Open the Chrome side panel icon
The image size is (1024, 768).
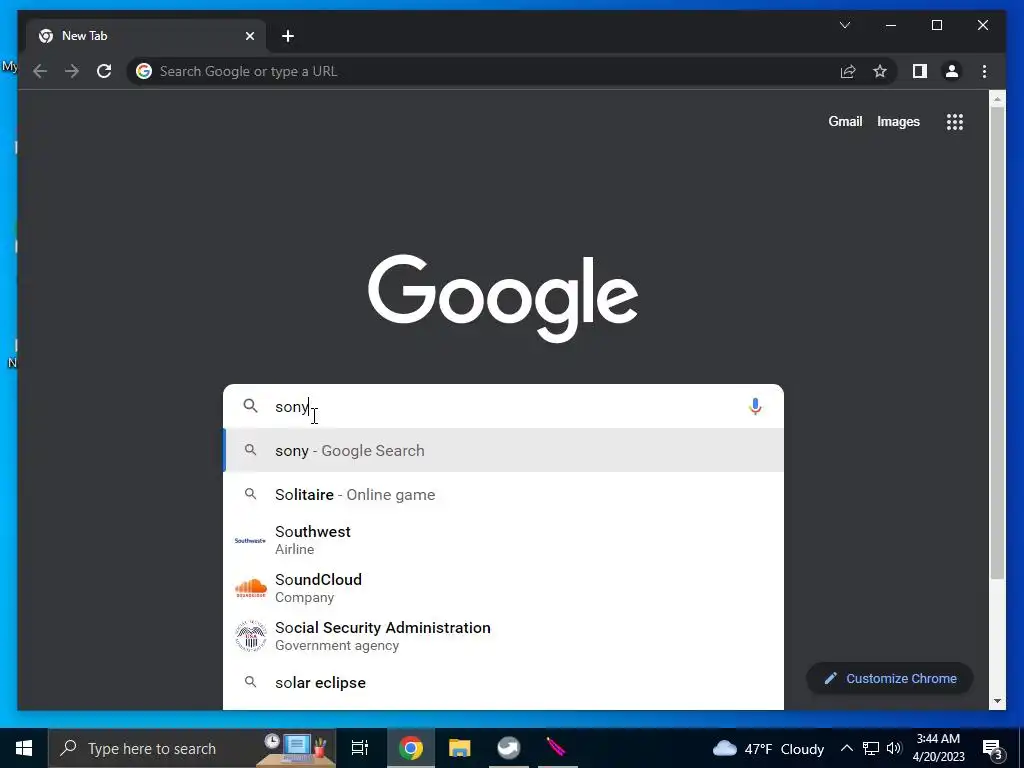(920, 71)
